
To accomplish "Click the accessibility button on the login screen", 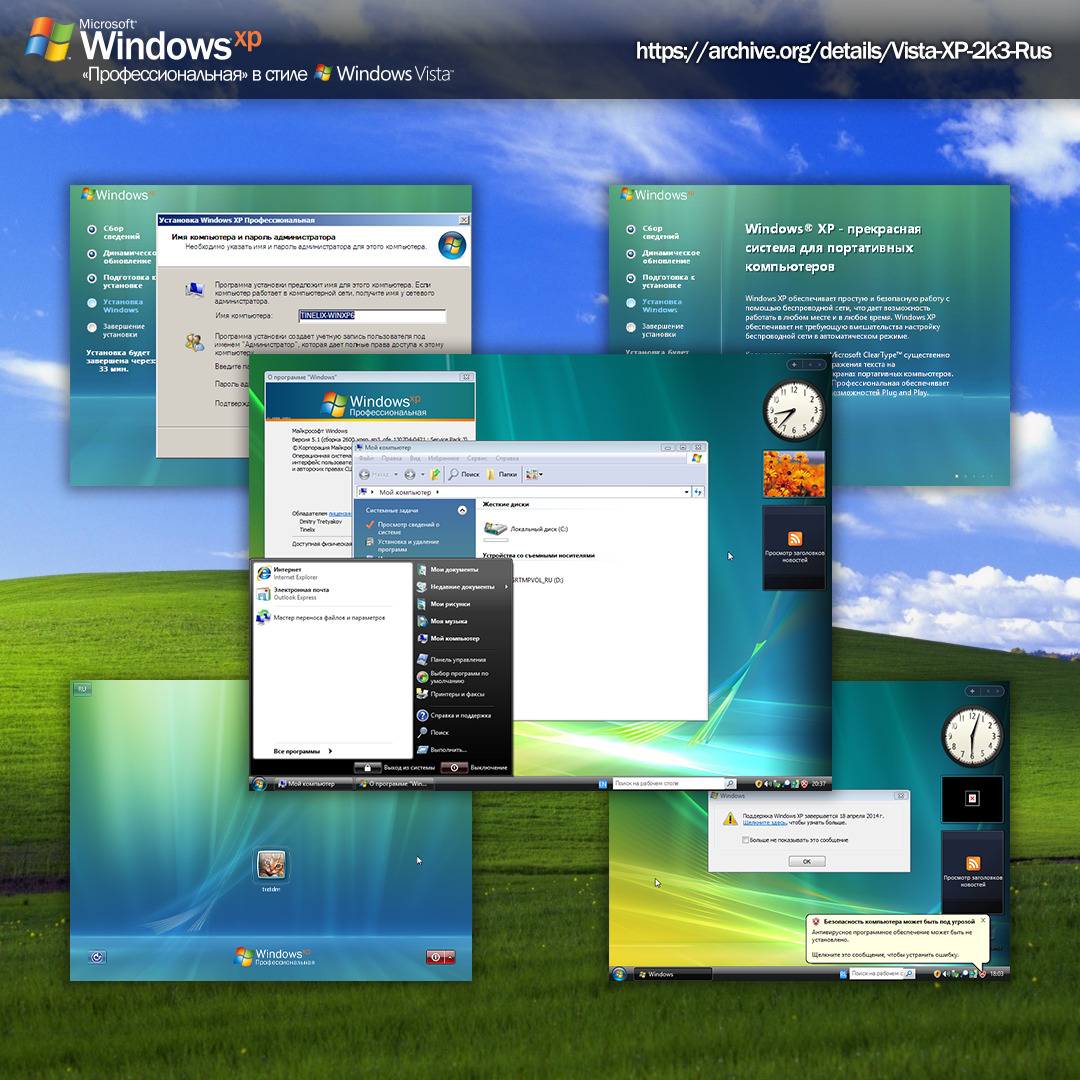I will pos(98,957).
